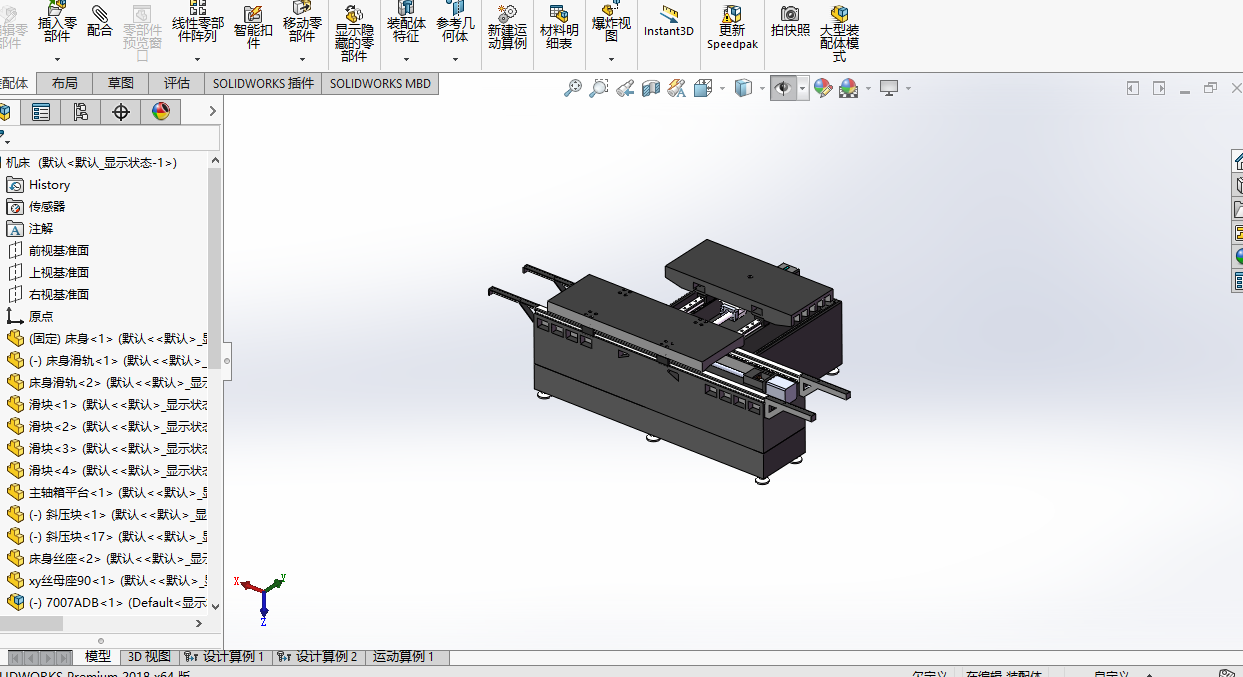Open the ConfigurationManager tab icon

point(81,112)
